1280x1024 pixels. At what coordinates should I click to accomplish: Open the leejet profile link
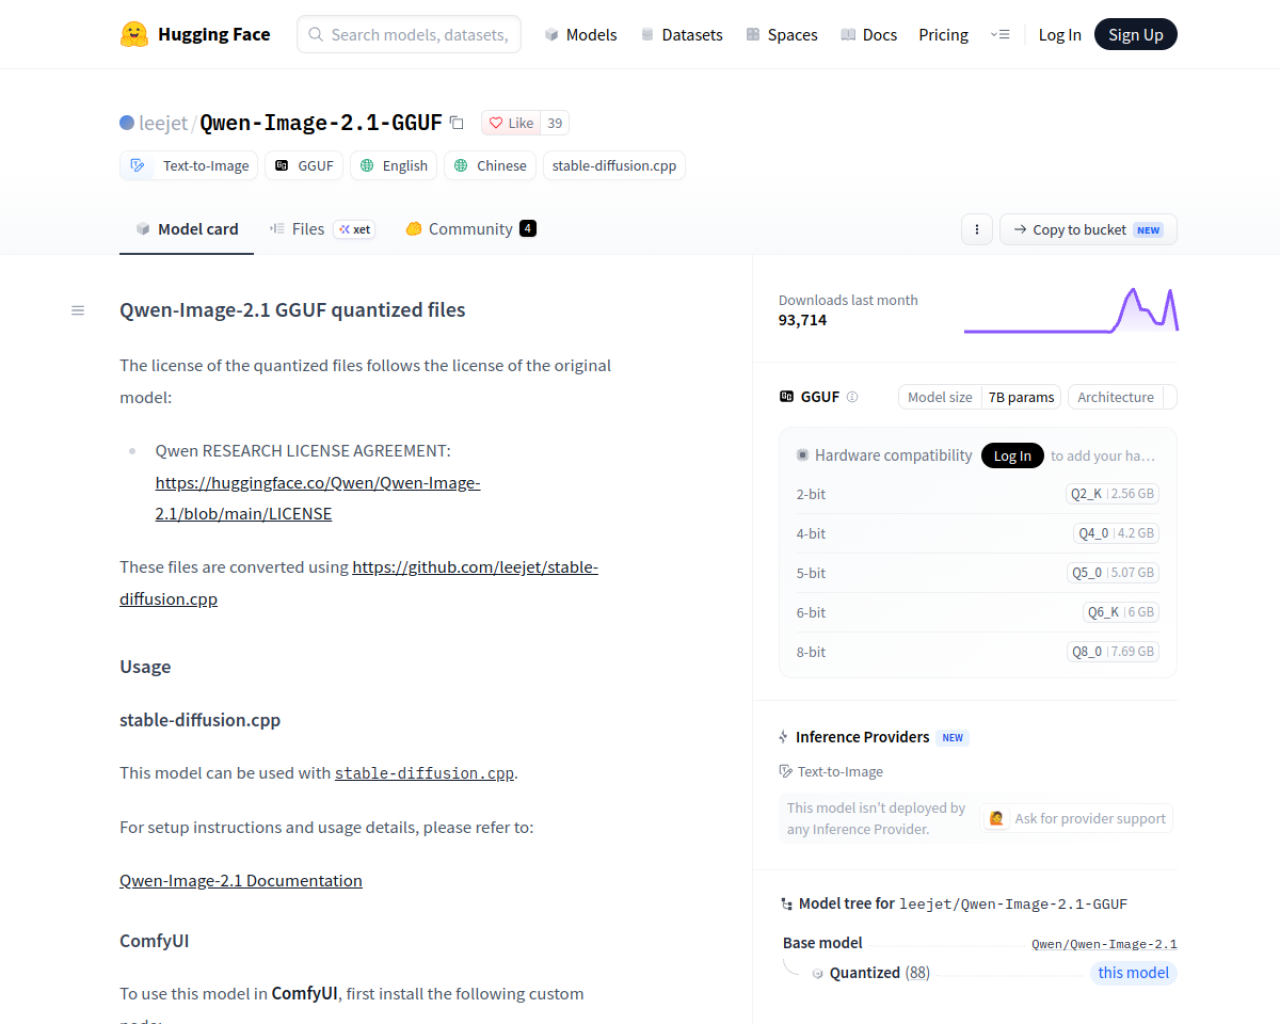pyautogui.click(x=163, y=123)
